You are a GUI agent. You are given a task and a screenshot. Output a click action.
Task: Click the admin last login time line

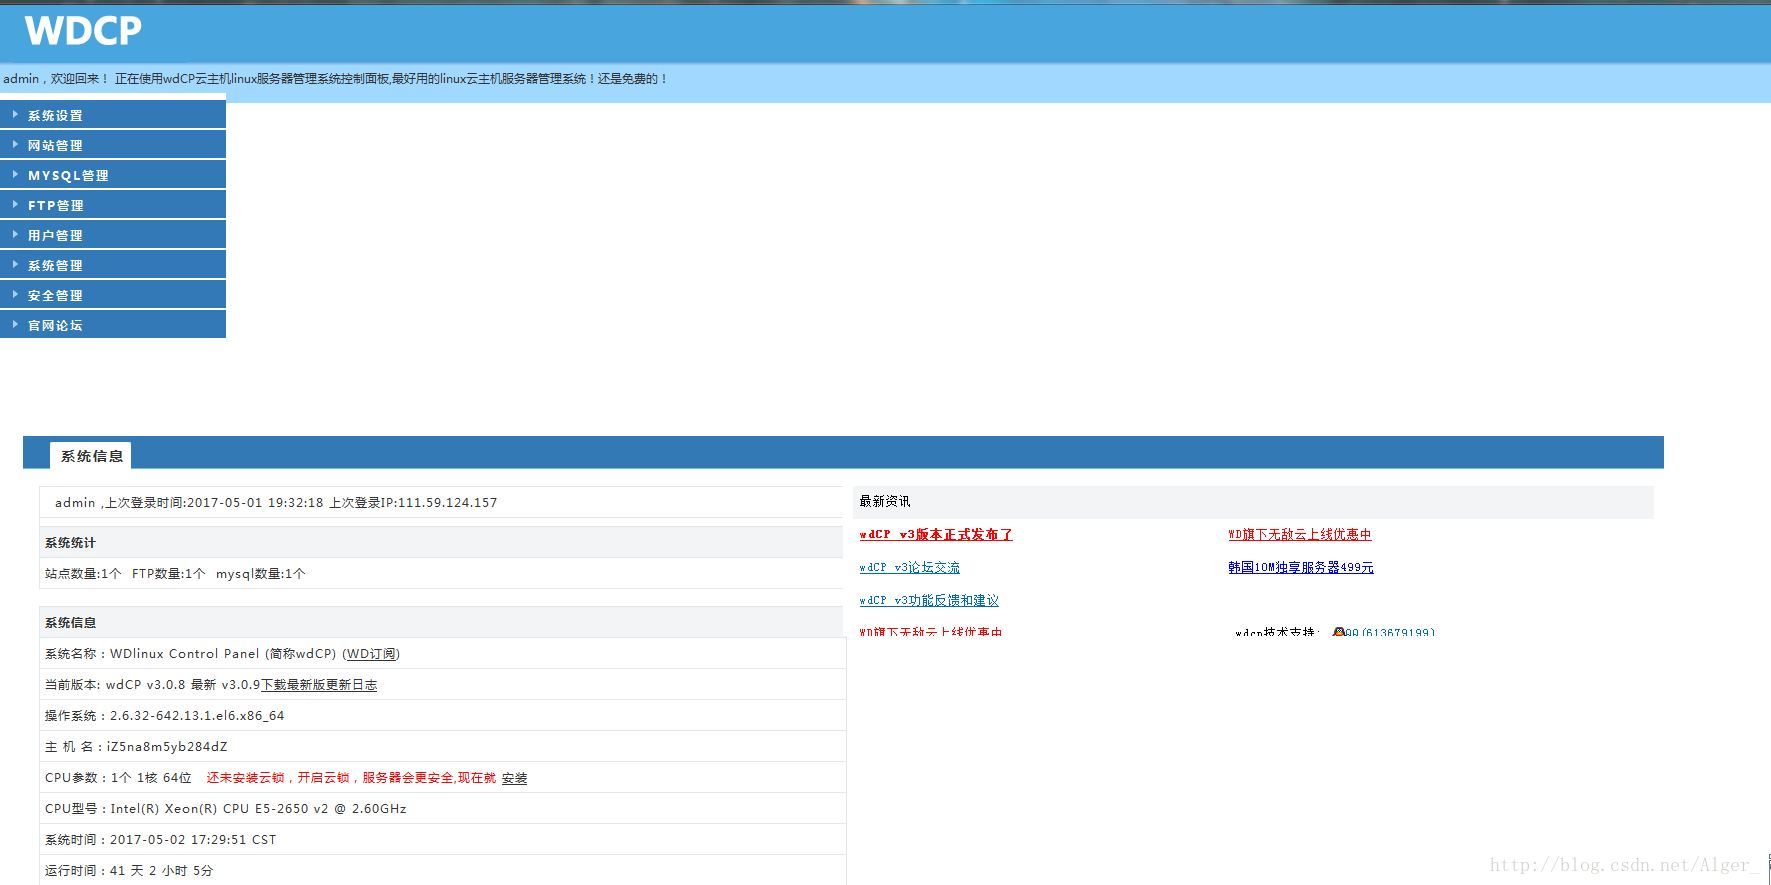[276, 503]
